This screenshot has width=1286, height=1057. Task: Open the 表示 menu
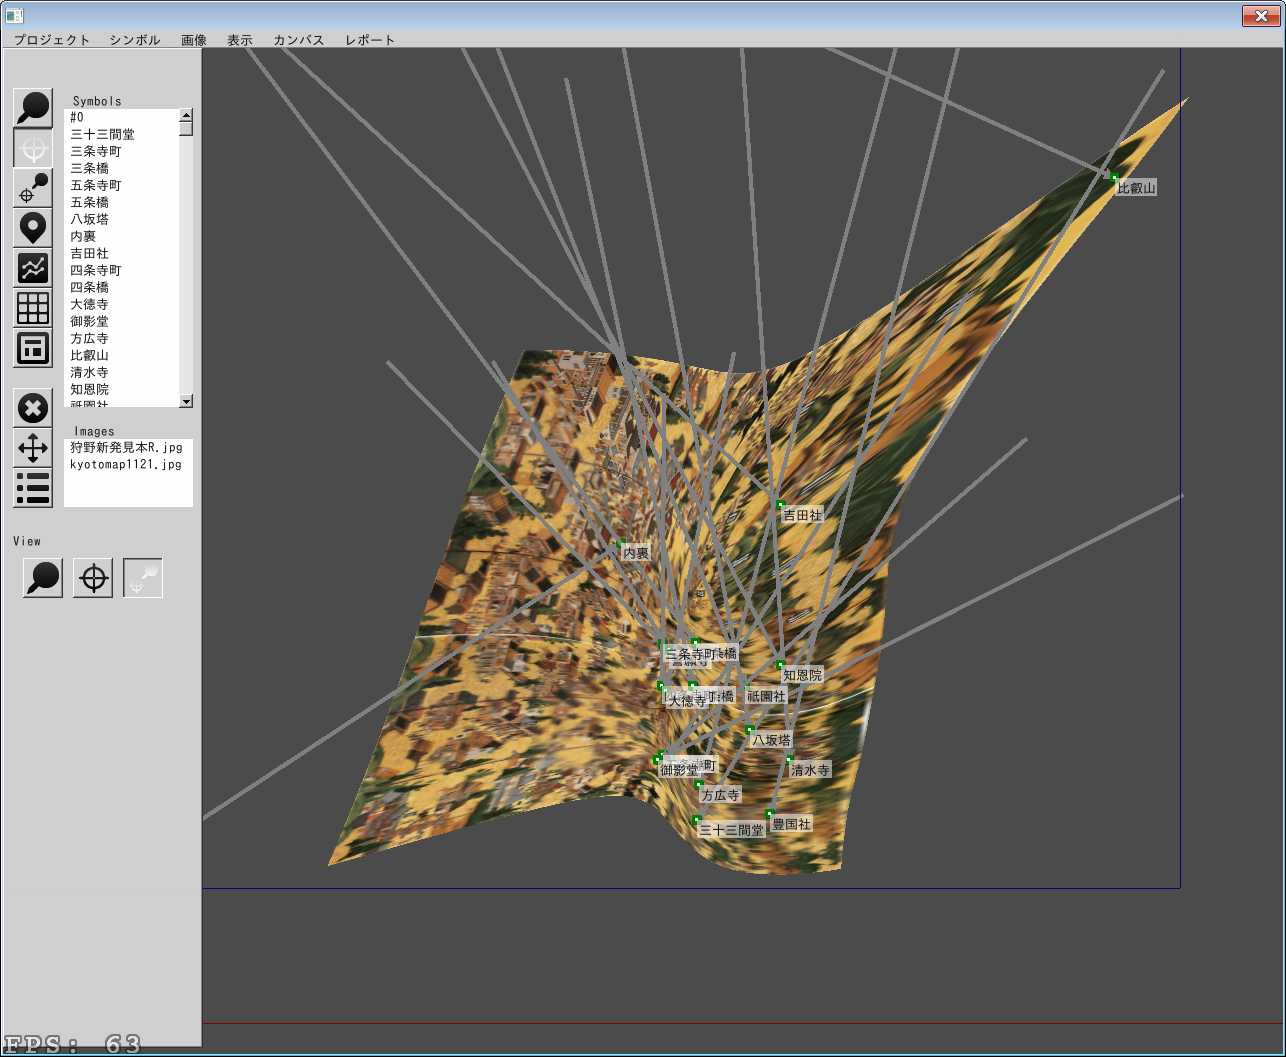[240, 40]
